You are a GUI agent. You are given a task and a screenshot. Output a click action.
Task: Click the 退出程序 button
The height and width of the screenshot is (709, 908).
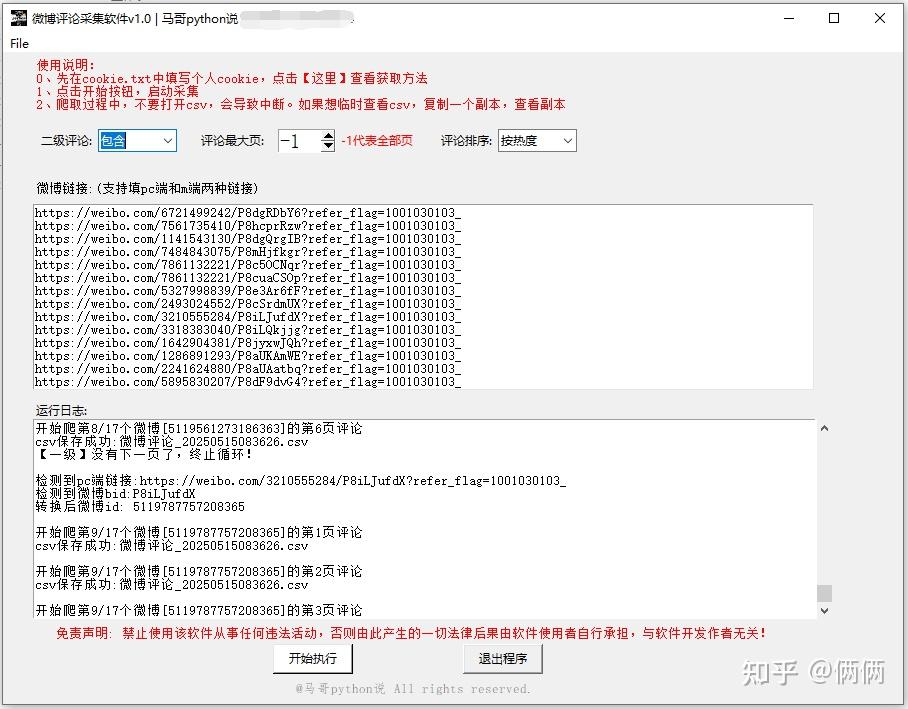503,659
